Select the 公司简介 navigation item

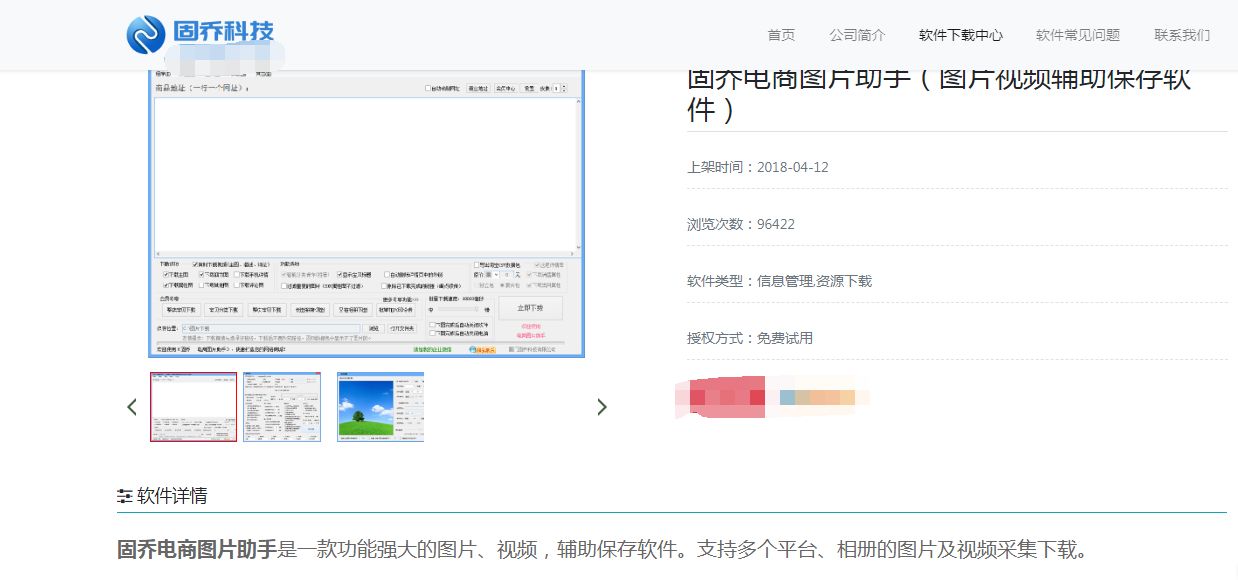pyautogui.click(x=856, y=34)
